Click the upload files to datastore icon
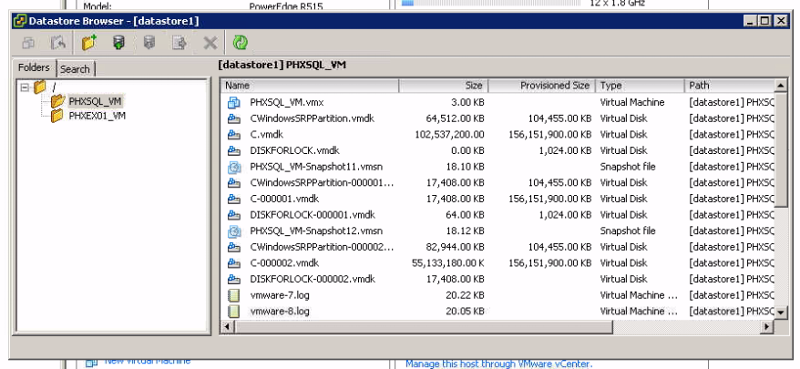This screenshot has height=369, width=800. point(118,42)
